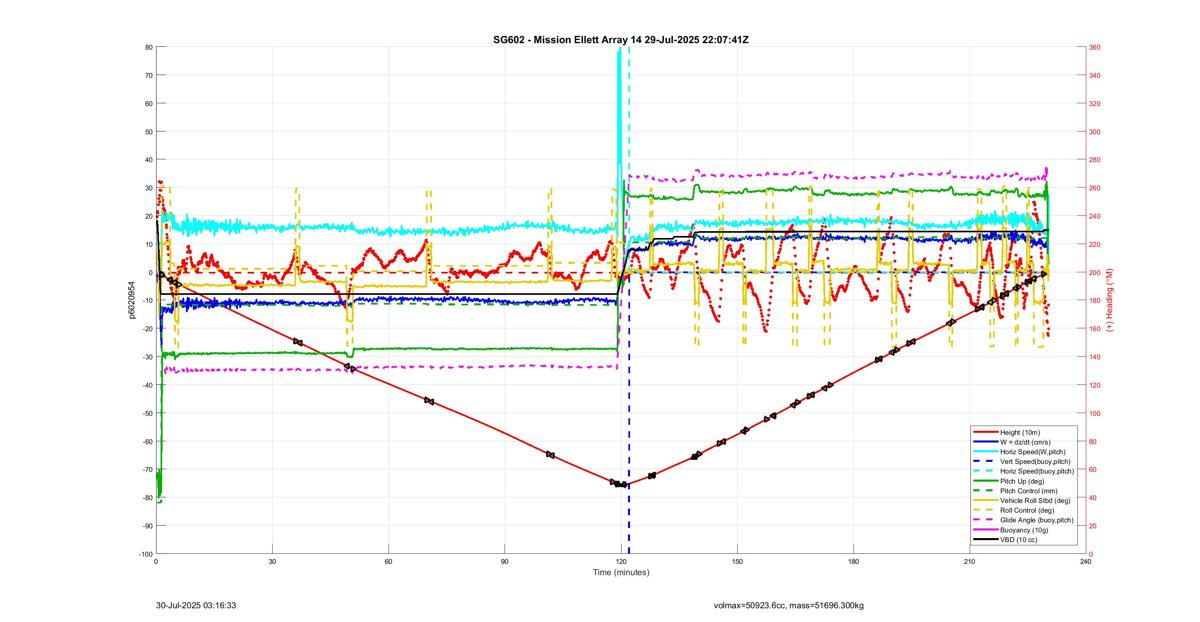Screen dimensions: 1200x622
Task: Click the x-axis tick label "90"
Action: [505, 562]
